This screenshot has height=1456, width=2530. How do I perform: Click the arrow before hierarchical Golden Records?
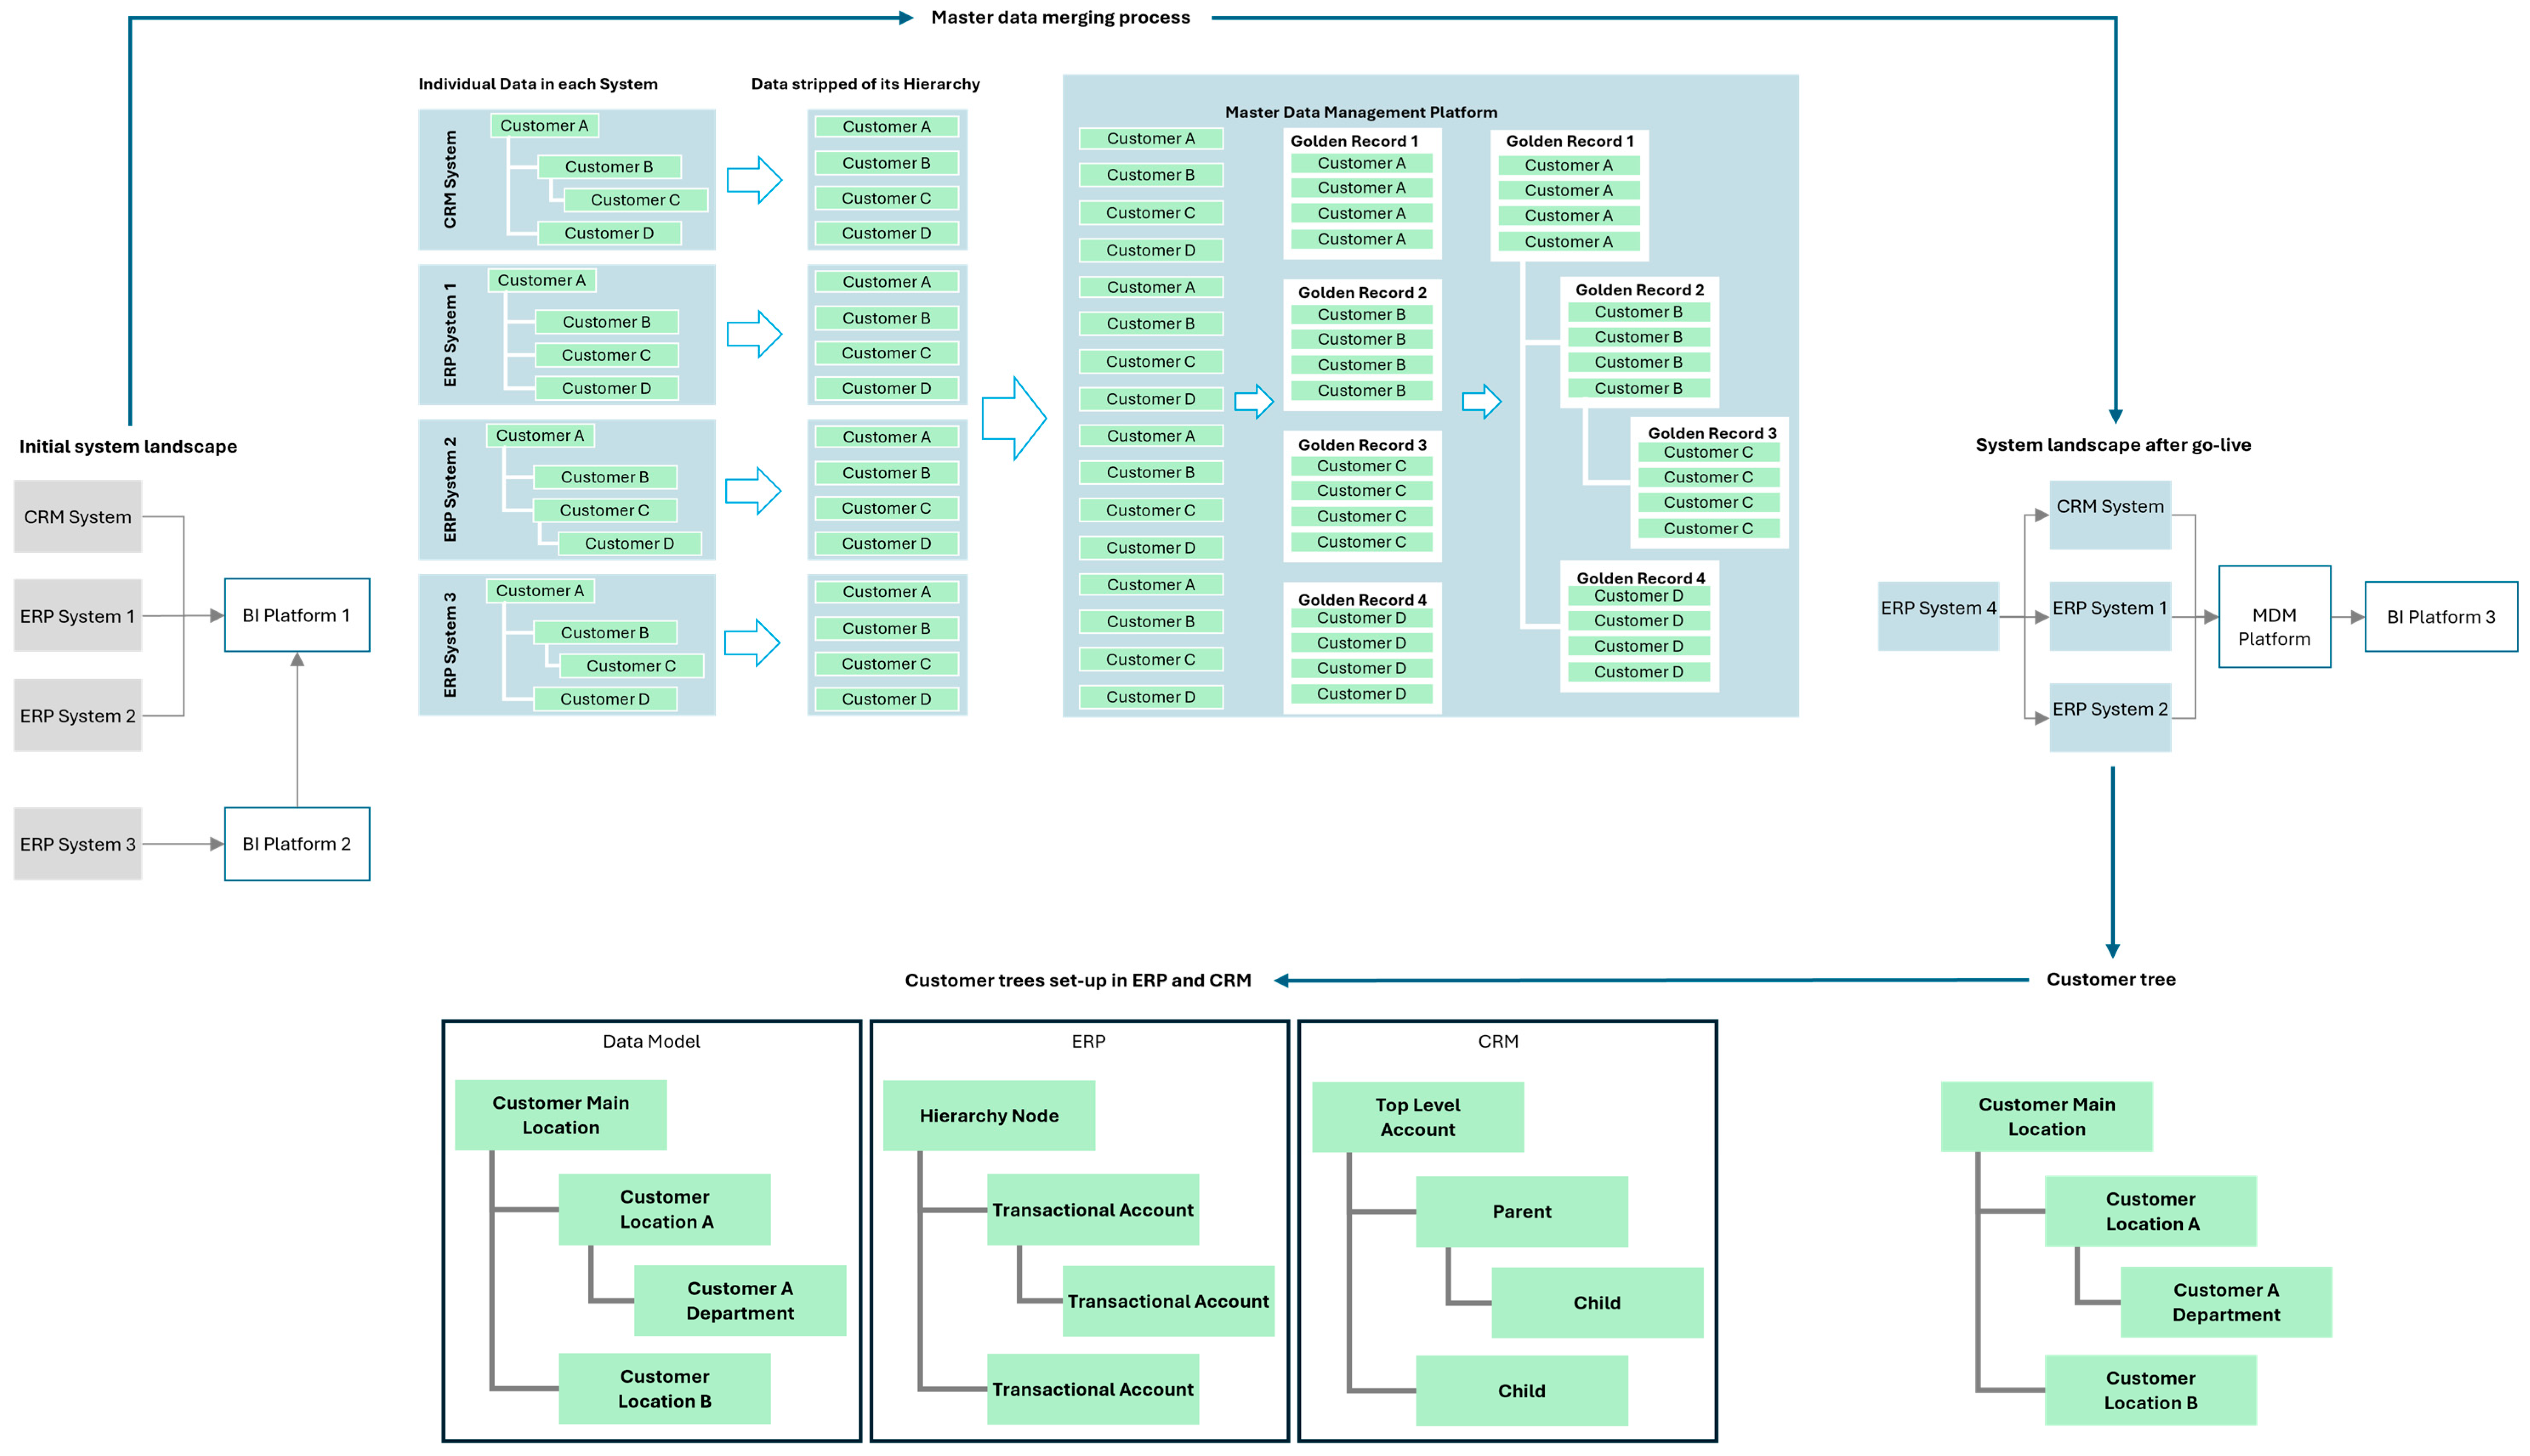coord(1481,401)
